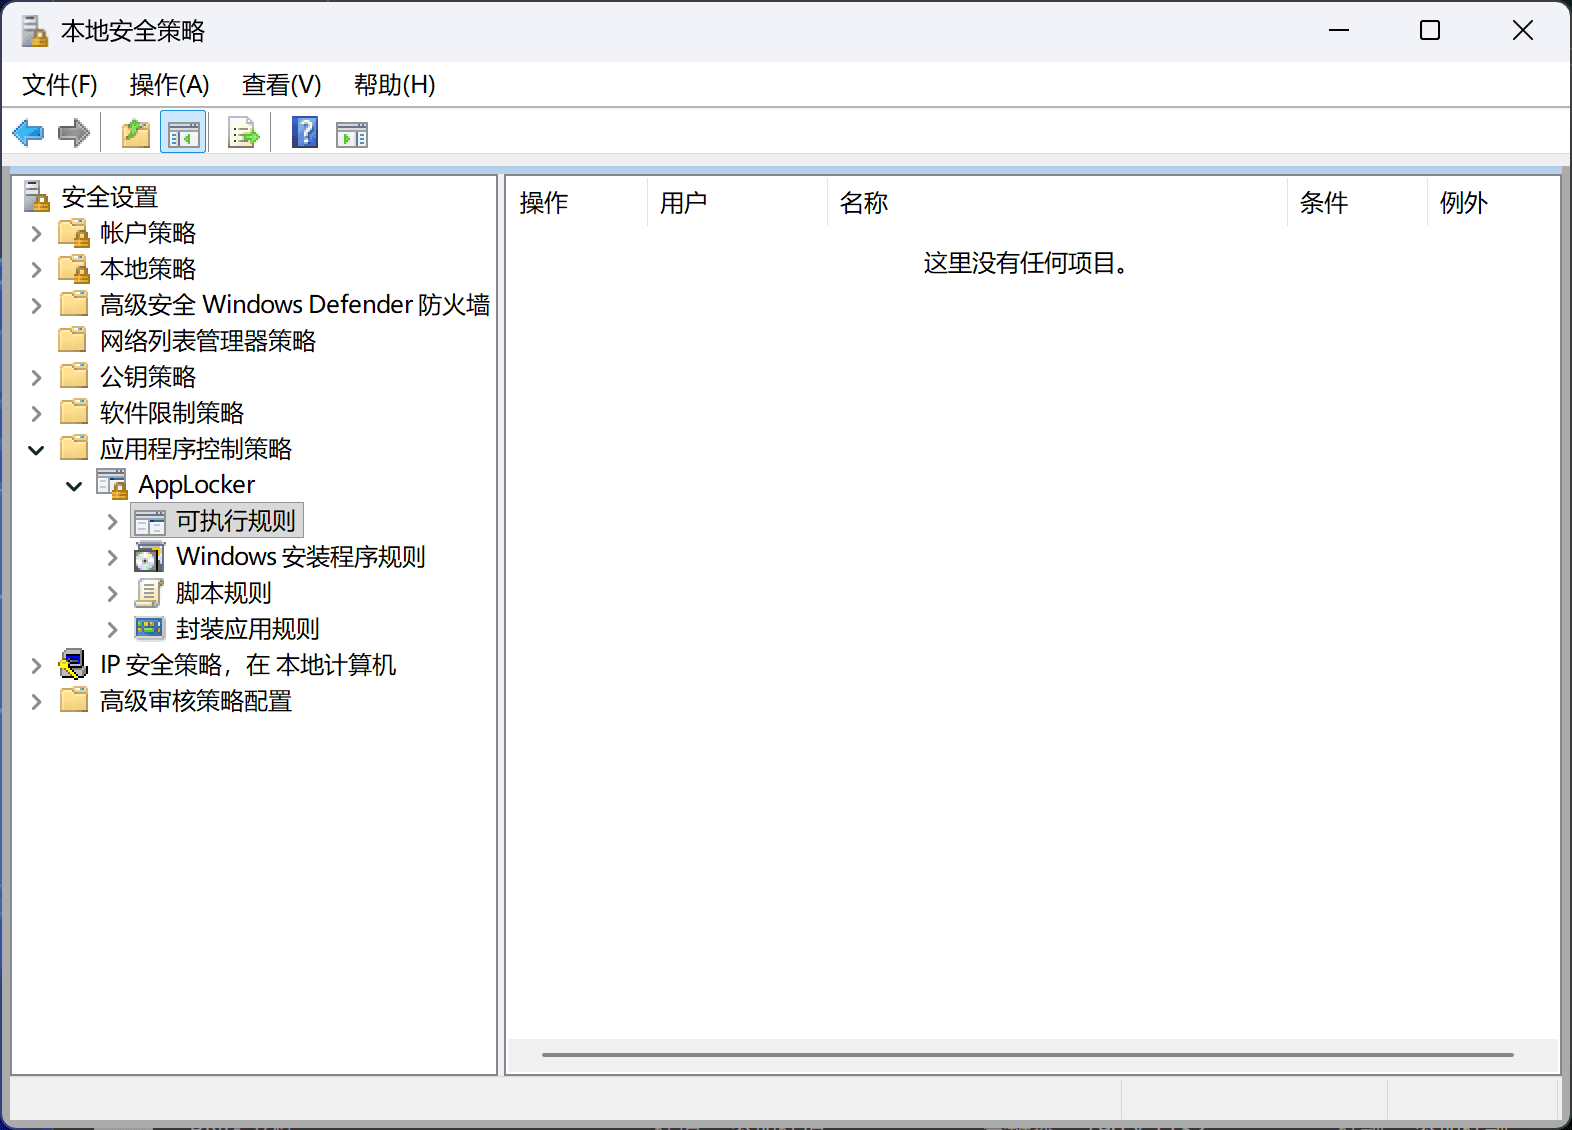
Task: Collapse the 应用程序控制策略 node
Action: point(37,450)
